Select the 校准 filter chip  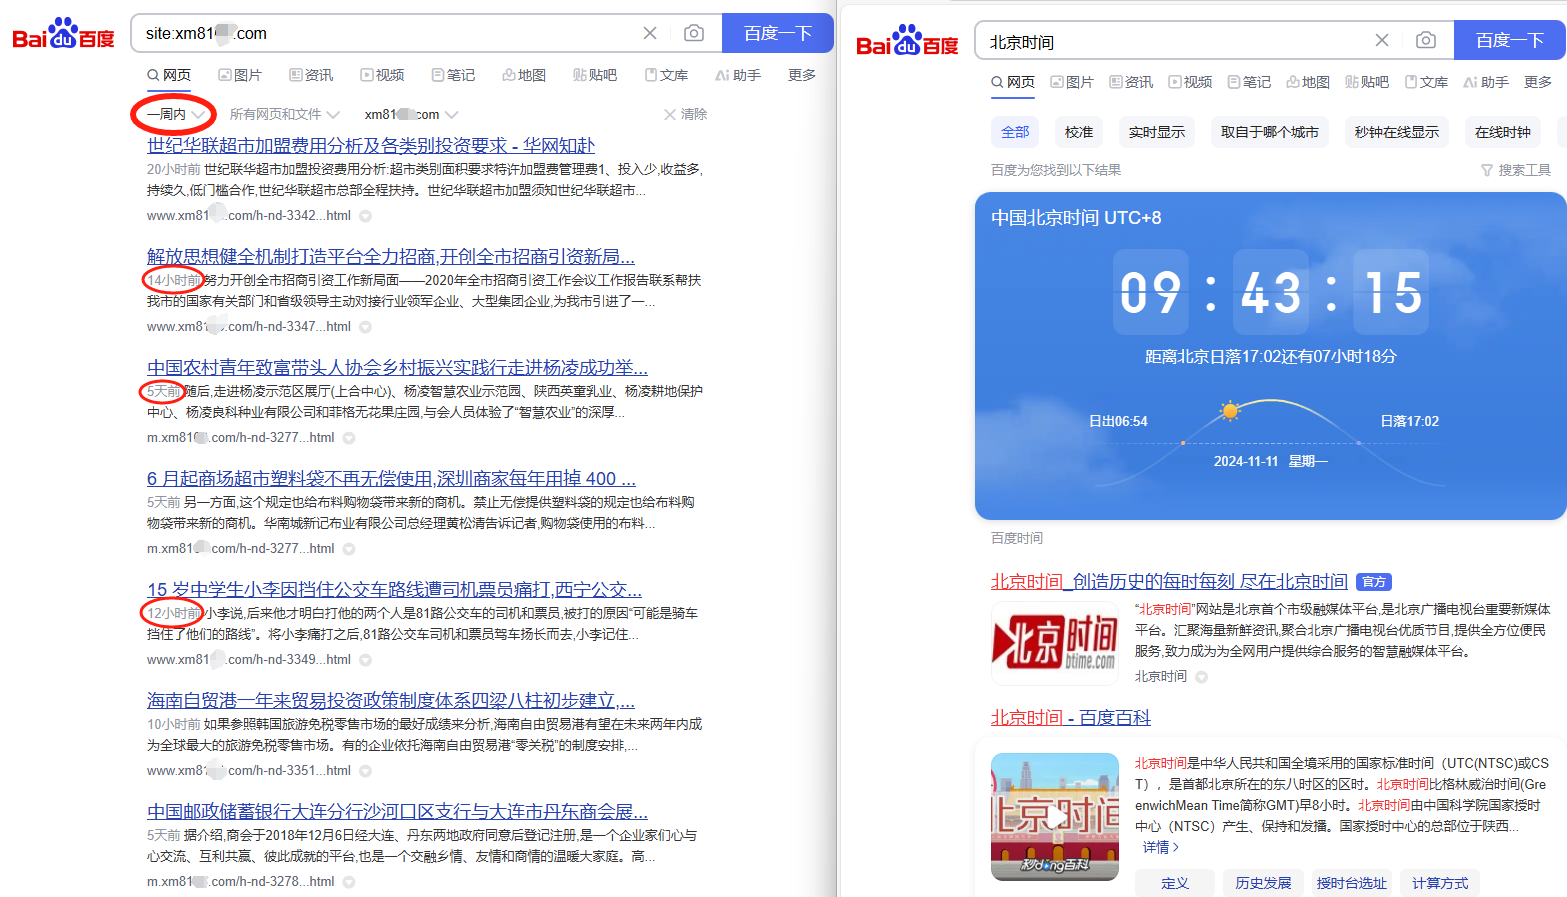click(x=1079, y=132)
